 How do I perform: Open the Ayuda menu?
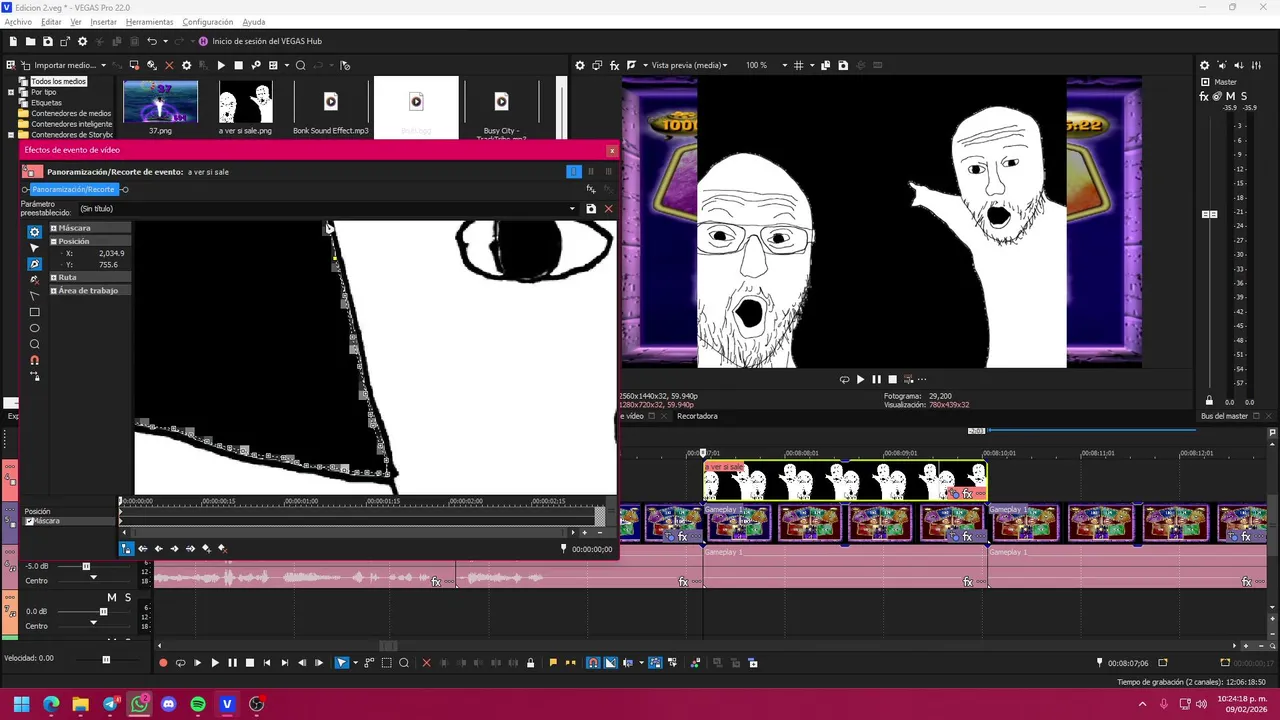tap(254, 22)
